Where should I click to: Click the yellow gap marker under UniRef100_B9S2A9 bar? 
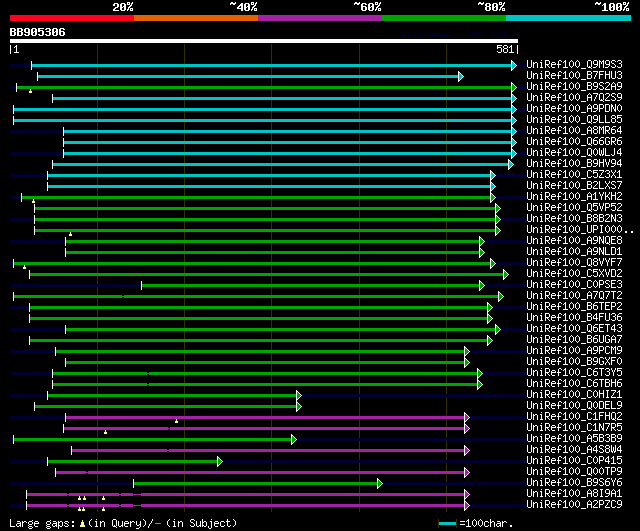pos(31,91)
